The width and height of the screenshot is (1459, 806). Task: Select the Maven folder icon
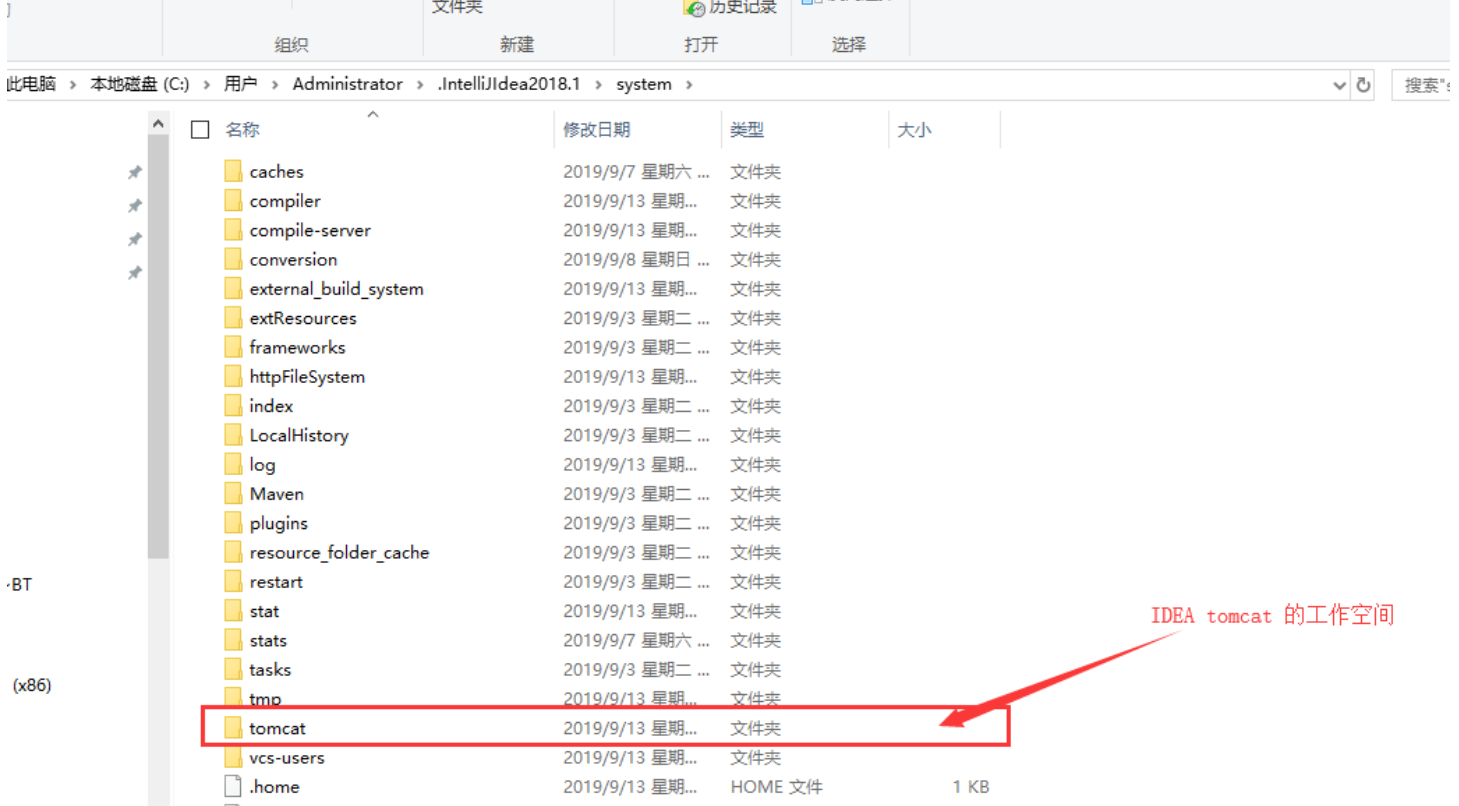(x=233, y=494)
